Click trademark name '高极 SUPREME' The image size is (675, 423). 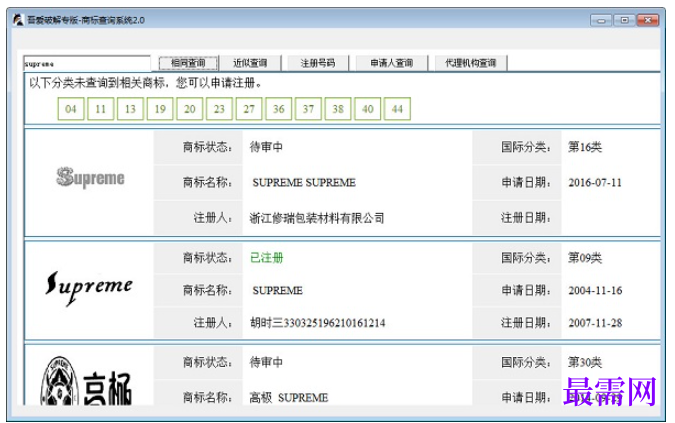pos(289,398)
